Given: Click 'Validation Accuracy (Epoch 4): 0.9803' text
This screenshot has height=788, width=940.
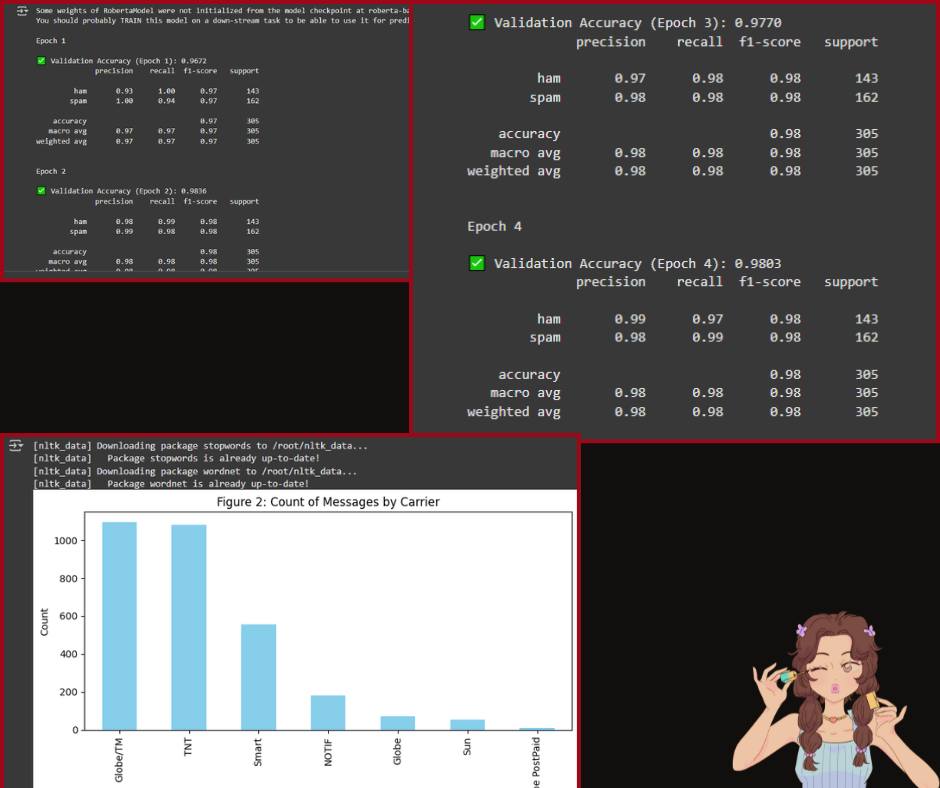Looking at the screenshot, I should click(637, 263).
